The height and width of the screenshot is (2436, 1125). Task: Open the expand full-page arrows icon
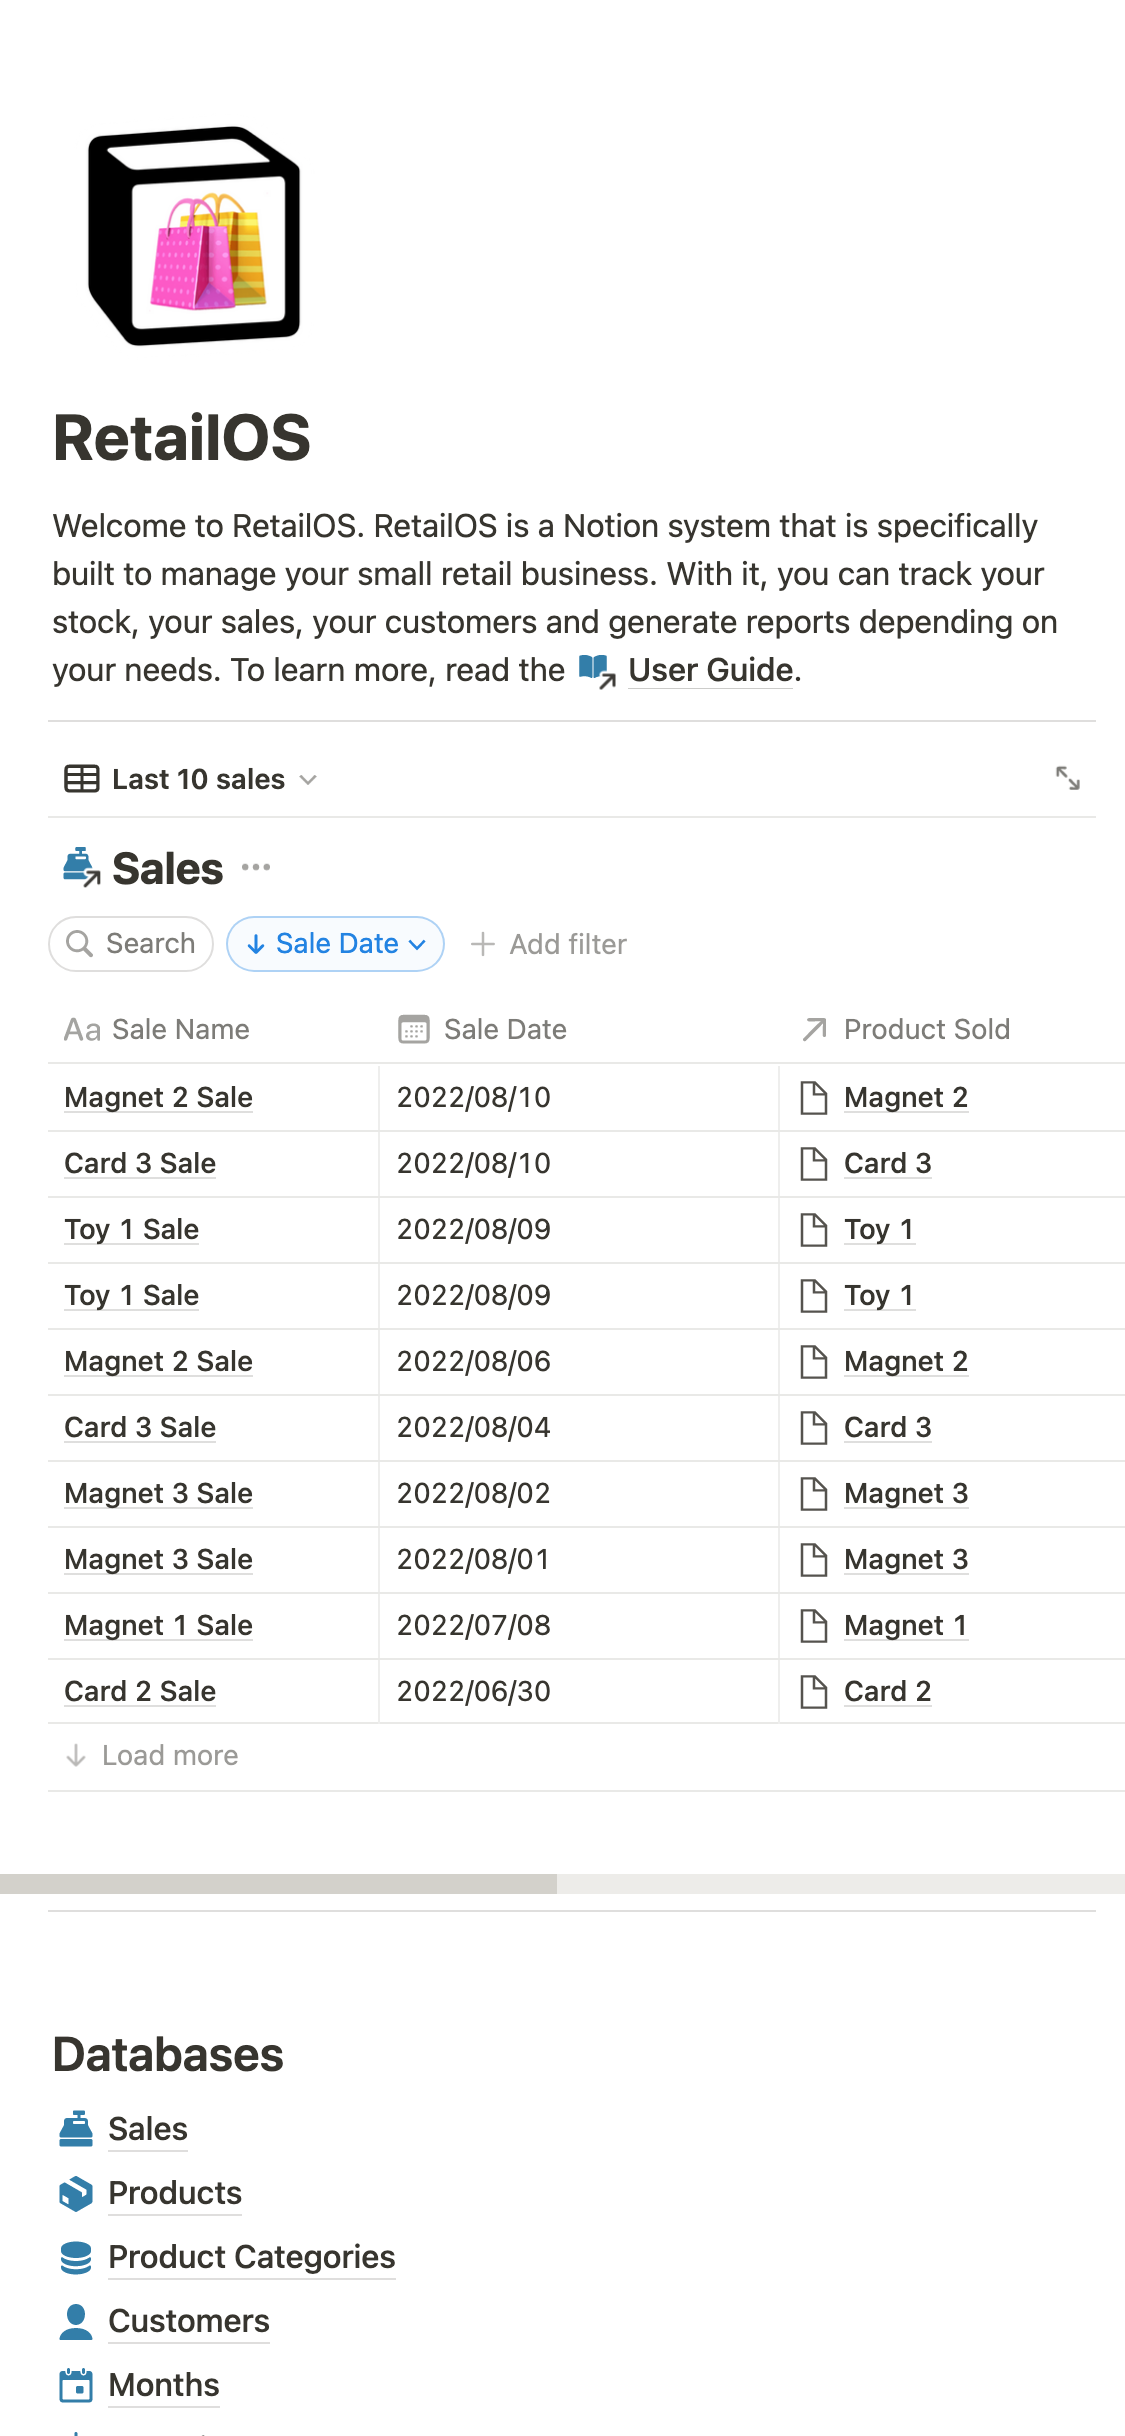[1068, 778]
